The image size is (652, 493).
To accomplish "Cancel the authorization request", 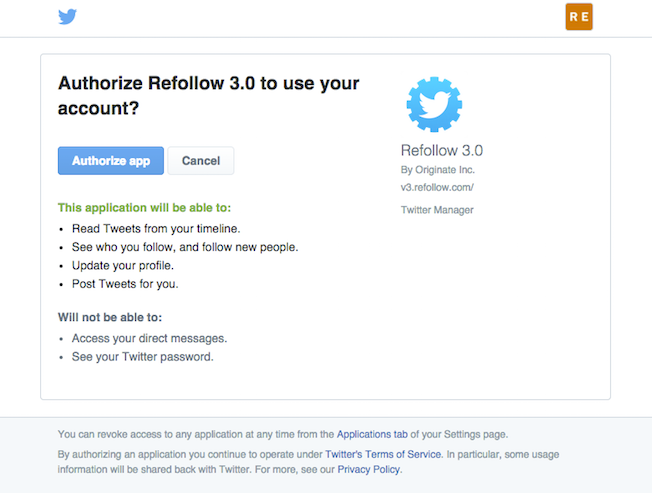I will [x=201, y=160].
